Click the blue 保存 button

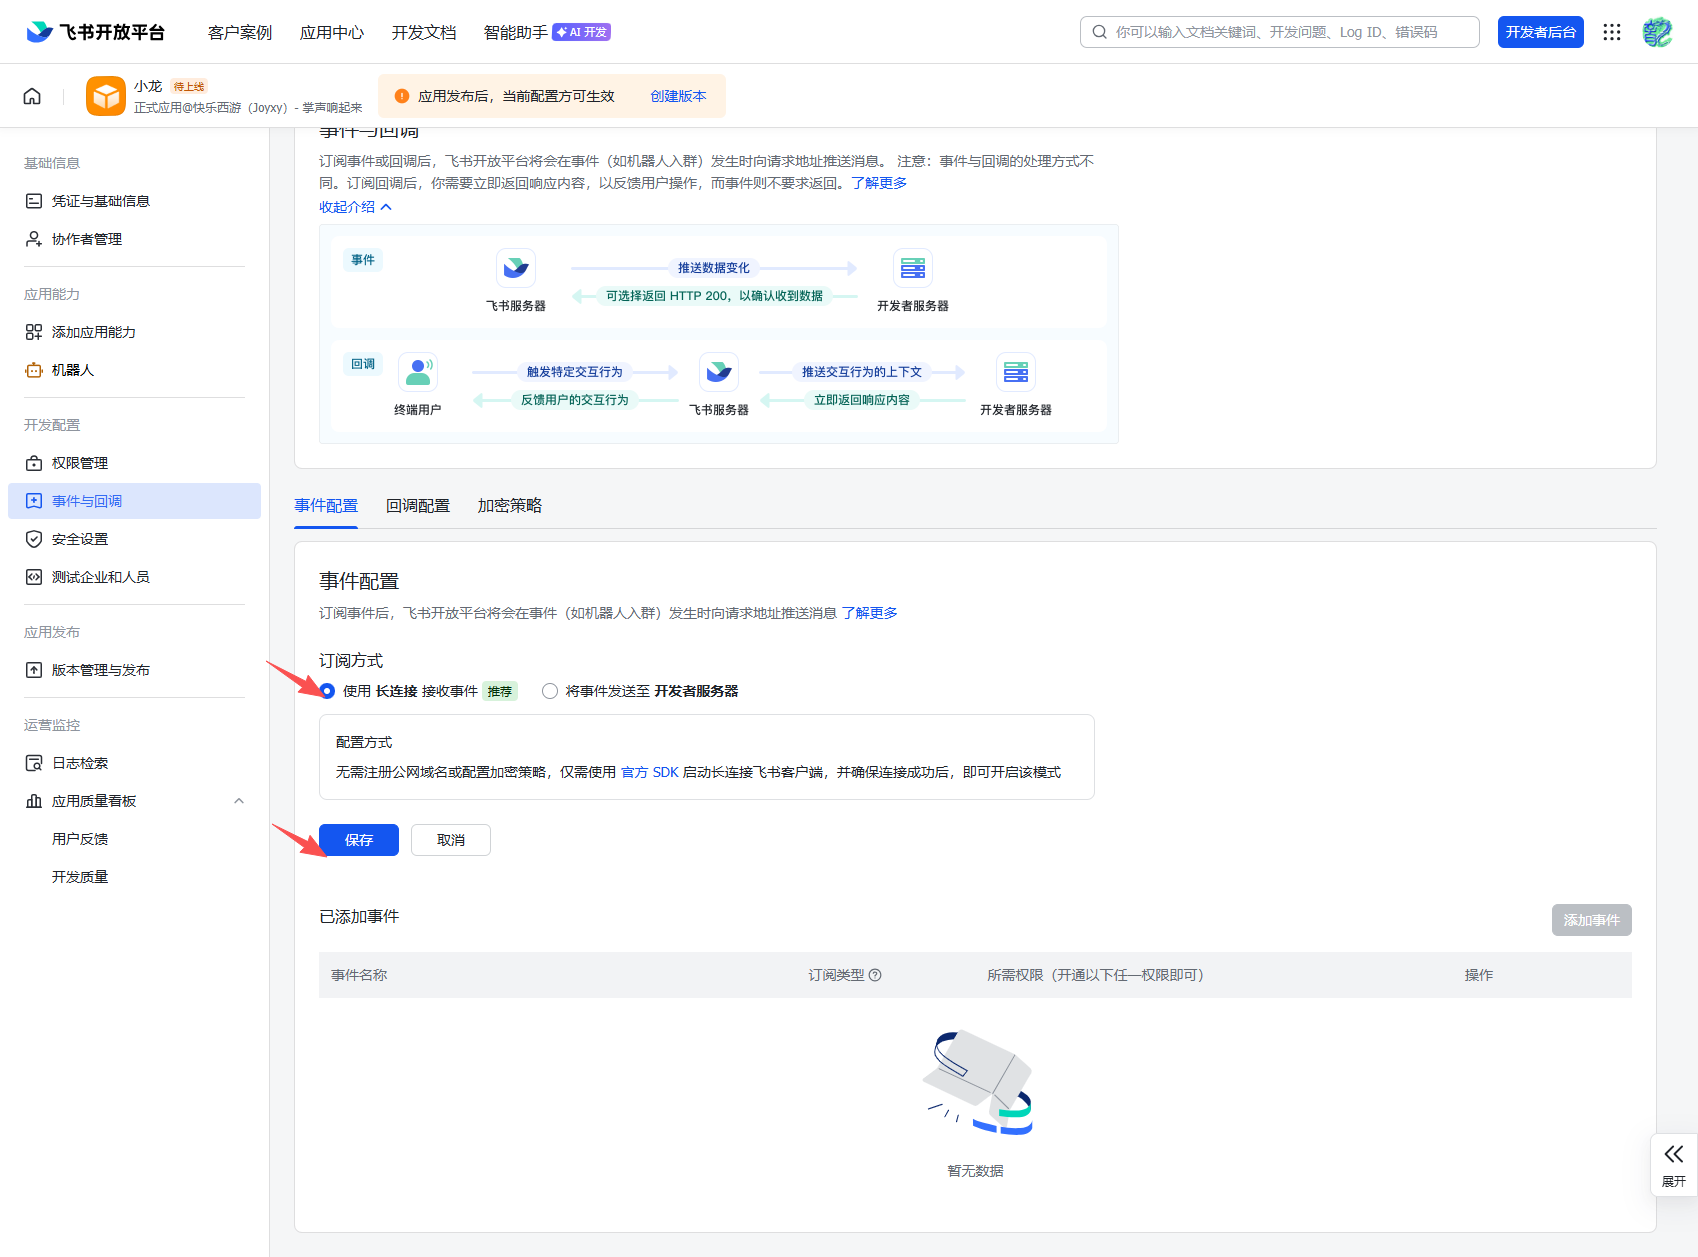click(x=359, y=840)
